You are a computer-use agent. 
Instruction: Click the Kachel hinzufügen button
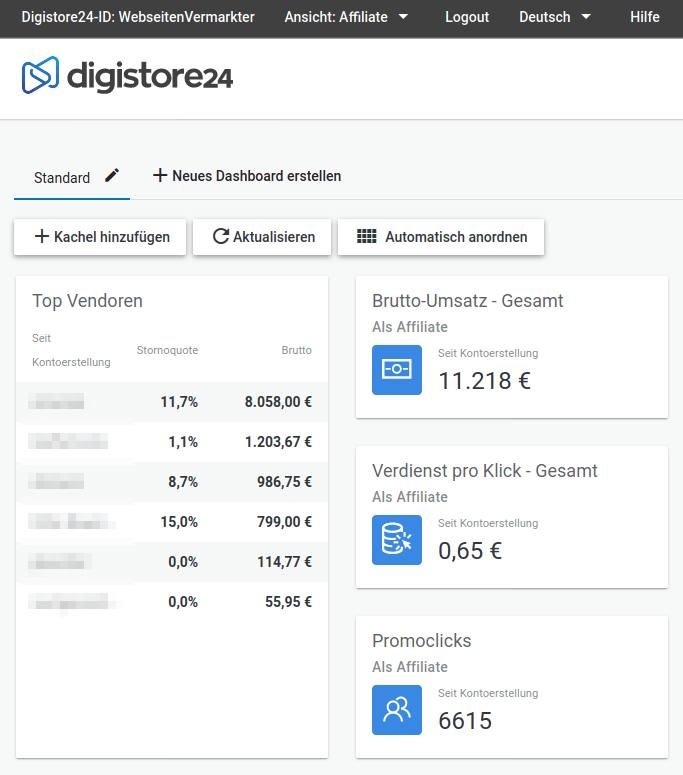pyautogui.click(x=100, y=237)
